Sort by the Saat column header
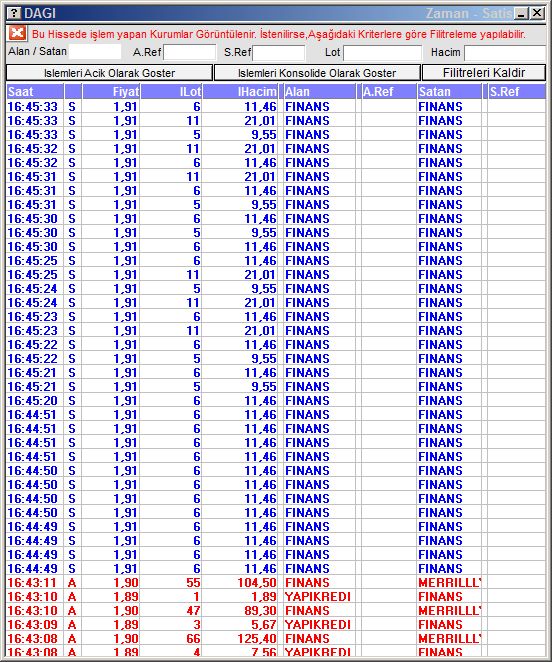 35,92
